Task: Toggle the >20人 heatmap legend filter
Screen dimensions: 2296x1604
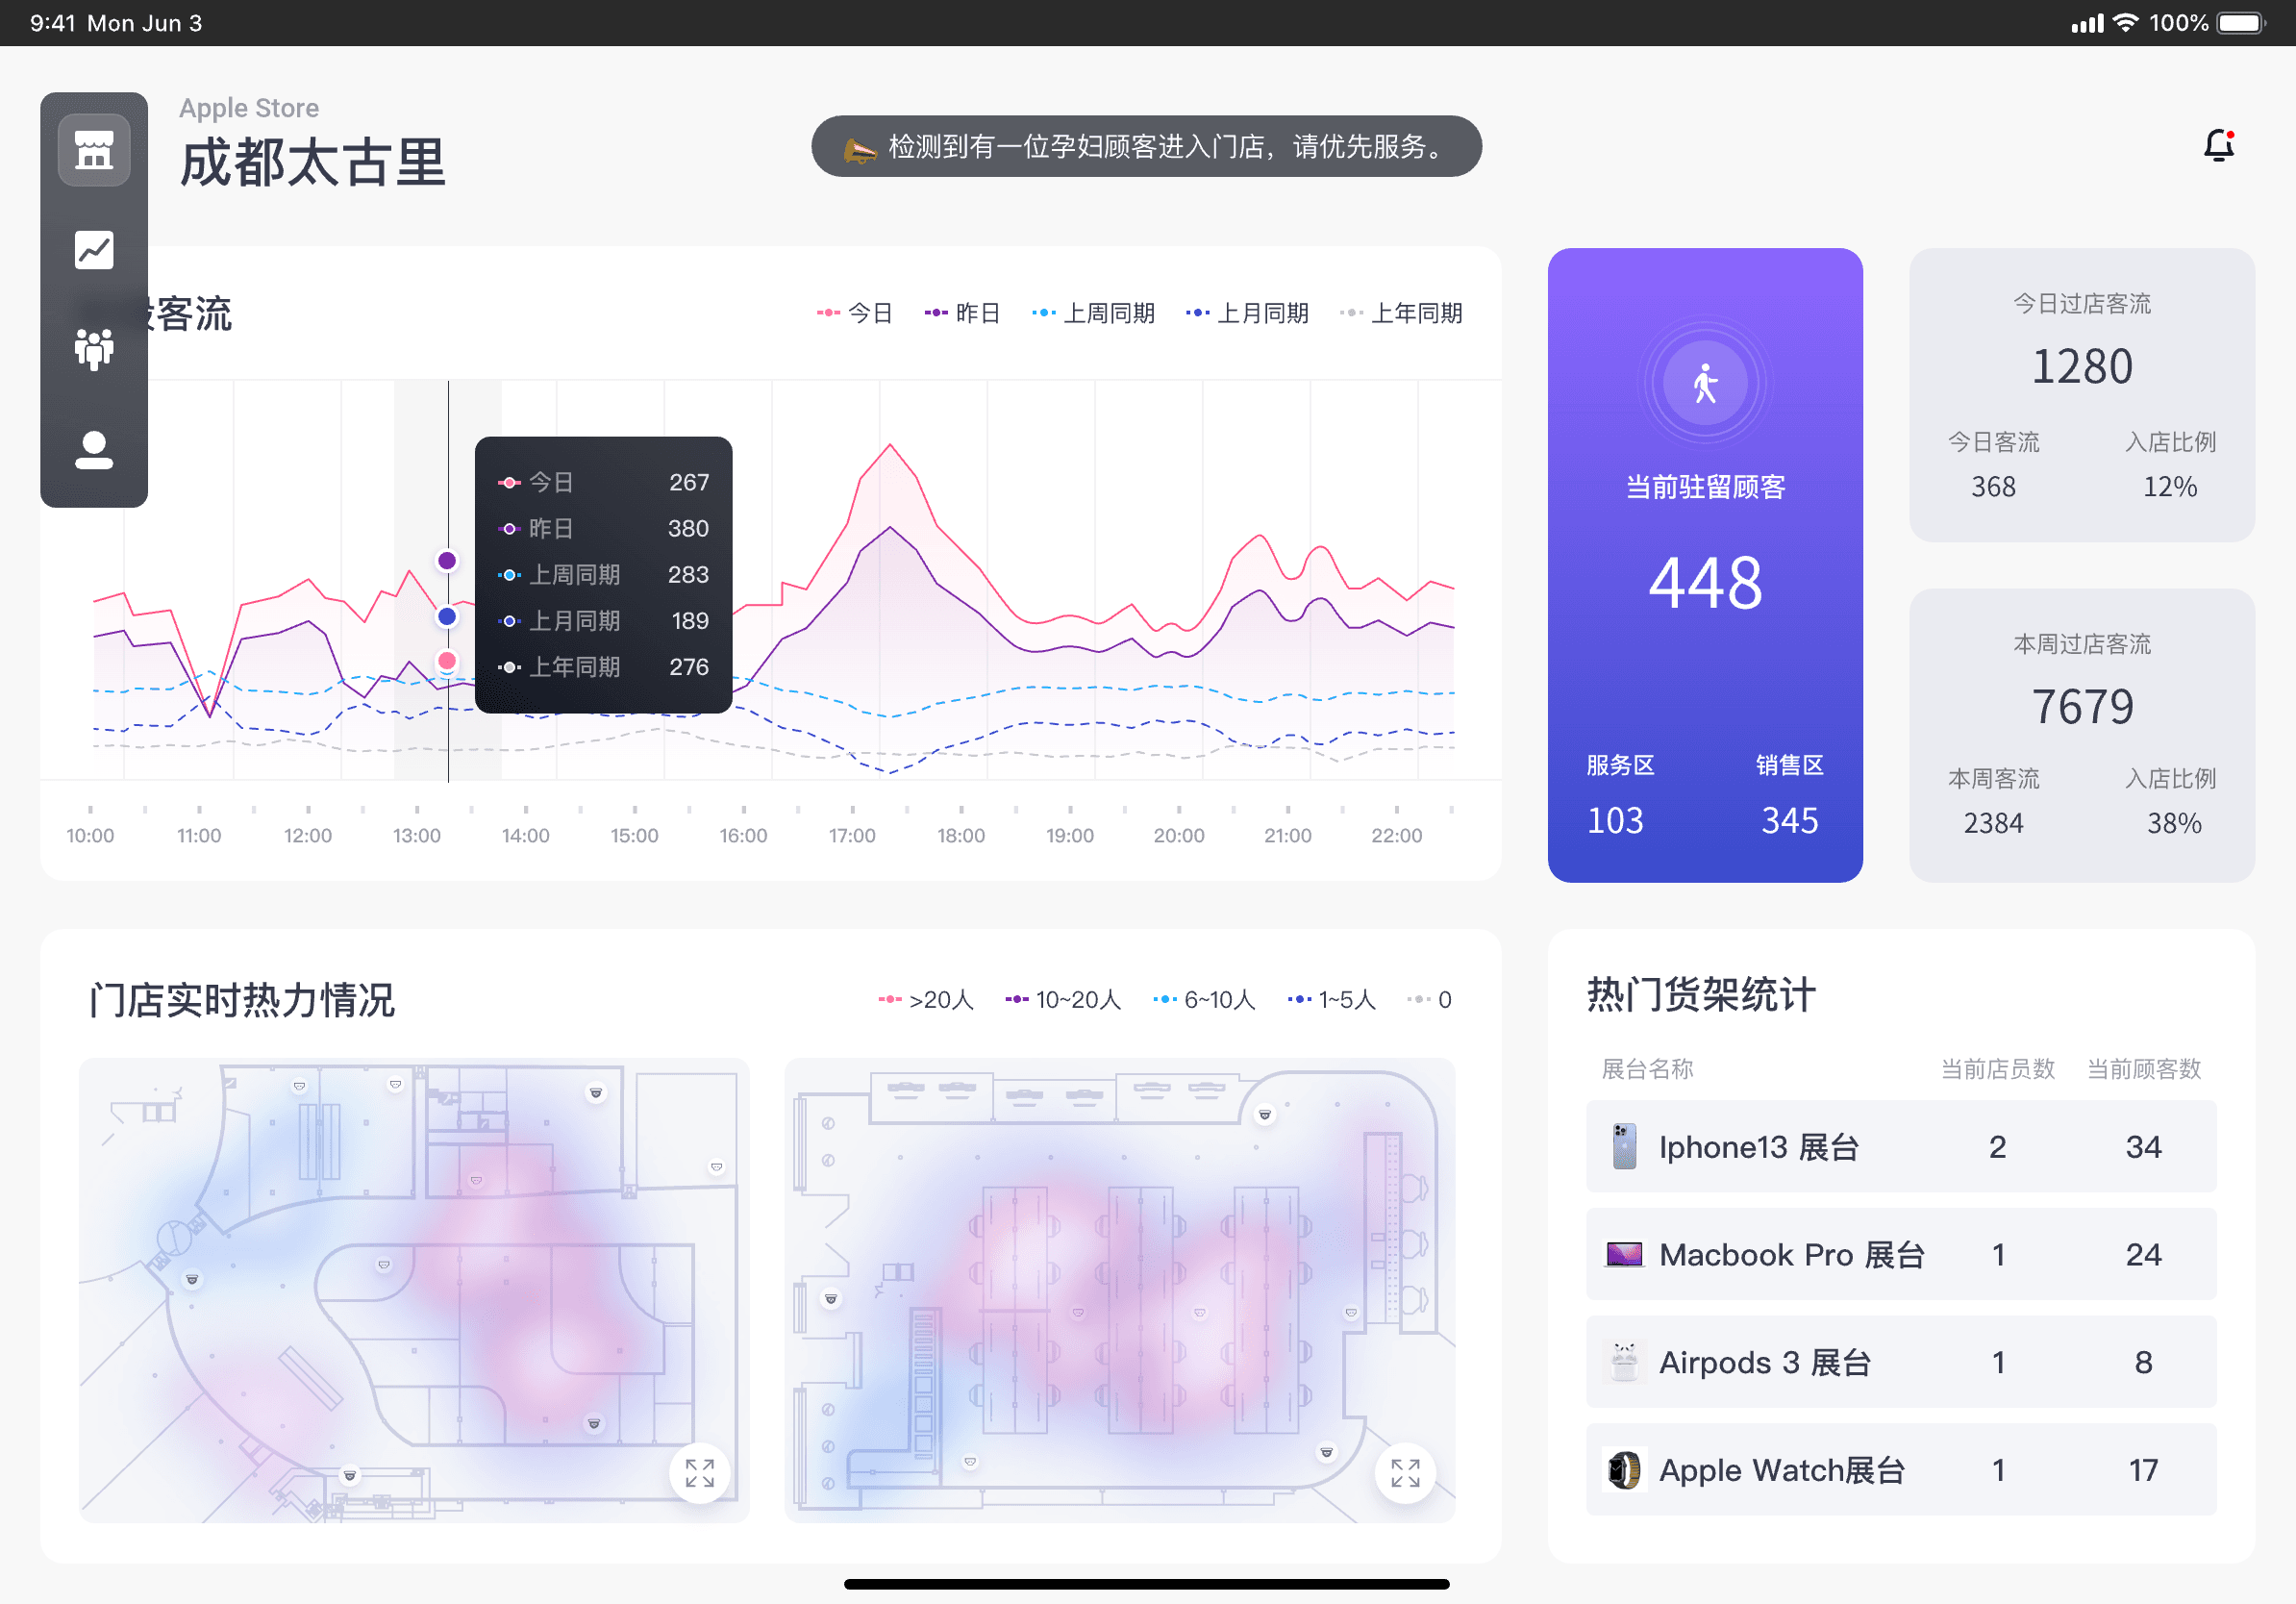Action: (x=925, y=999)
